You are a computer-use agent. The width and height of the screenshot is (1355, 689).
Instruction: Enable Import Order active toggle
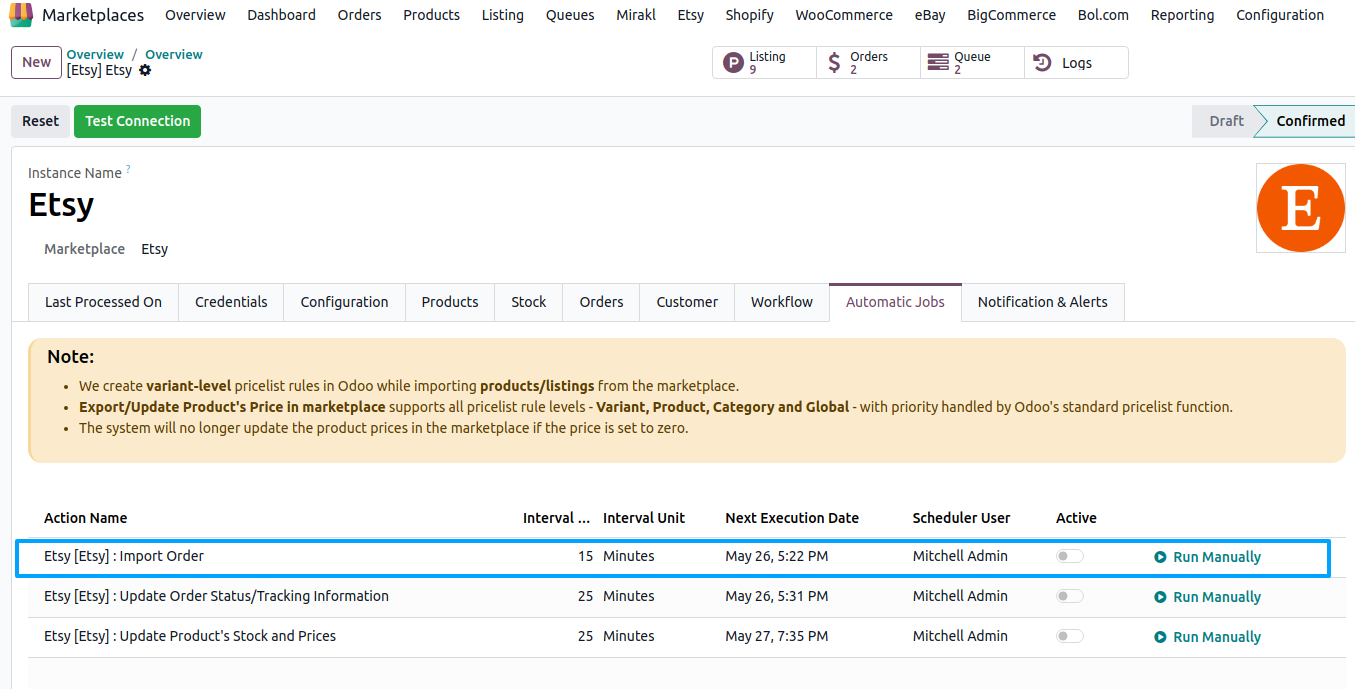[1069, 556]
